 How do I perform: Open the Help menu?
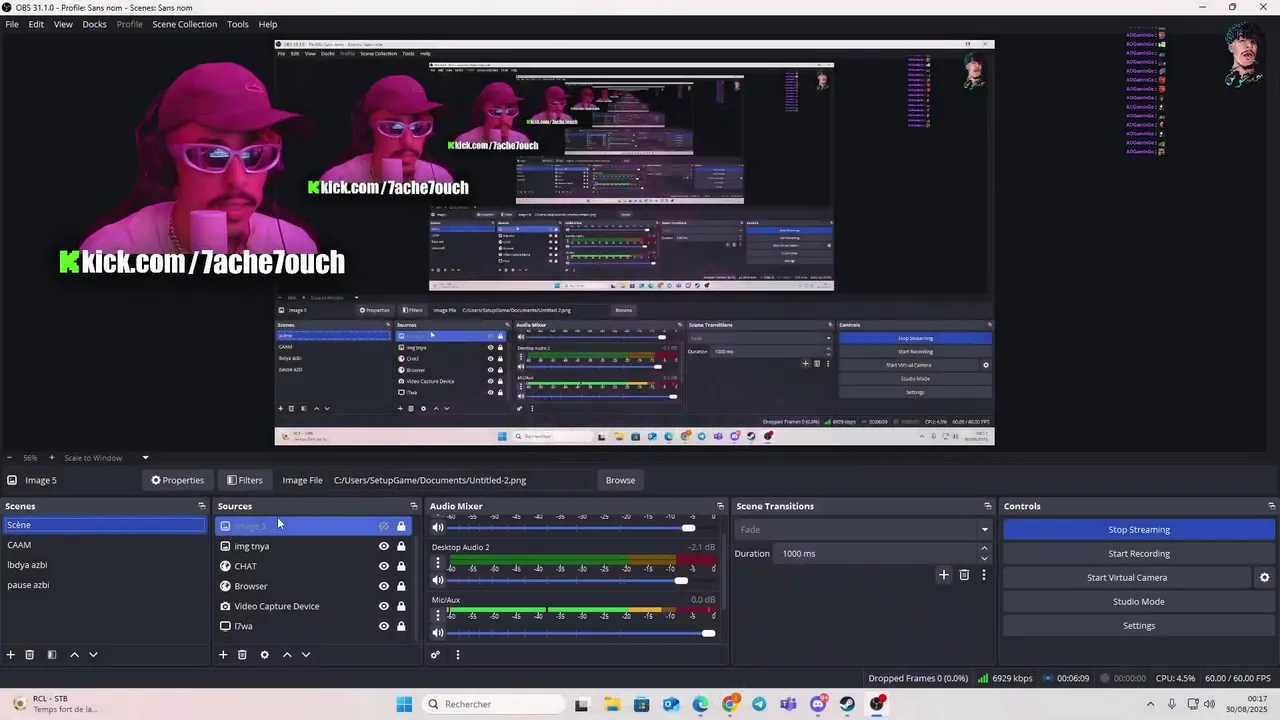(x=268, y=24)
